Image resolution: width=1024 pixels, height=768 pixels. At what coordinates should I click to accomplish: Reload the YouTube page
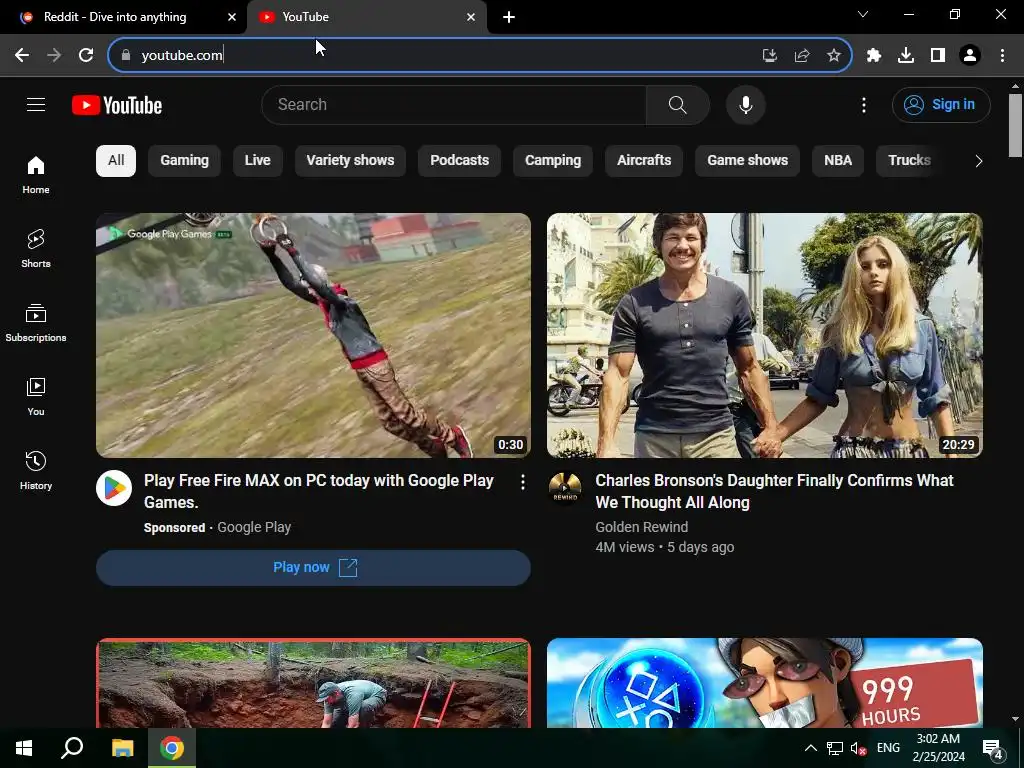point(86,55)
